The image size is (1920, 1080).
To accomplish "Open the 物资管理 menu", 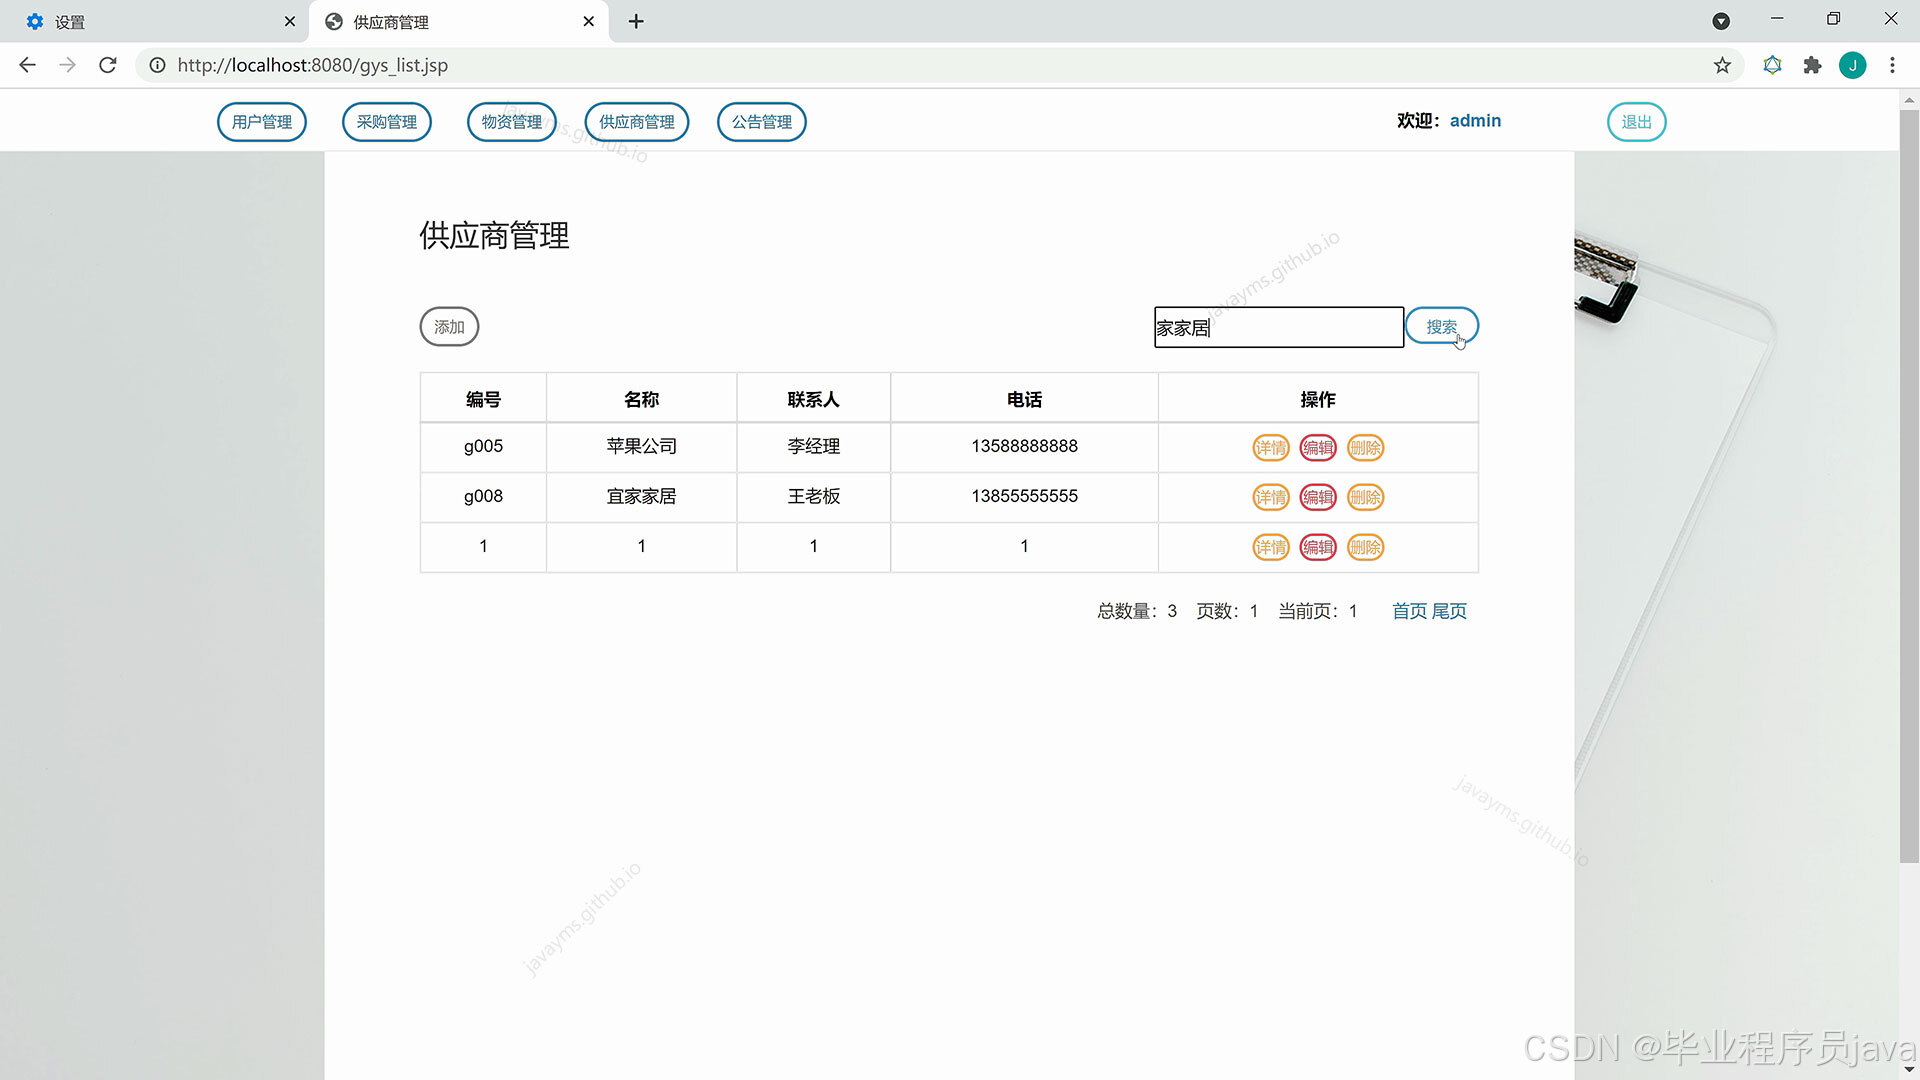I will [x=512, y=122].
